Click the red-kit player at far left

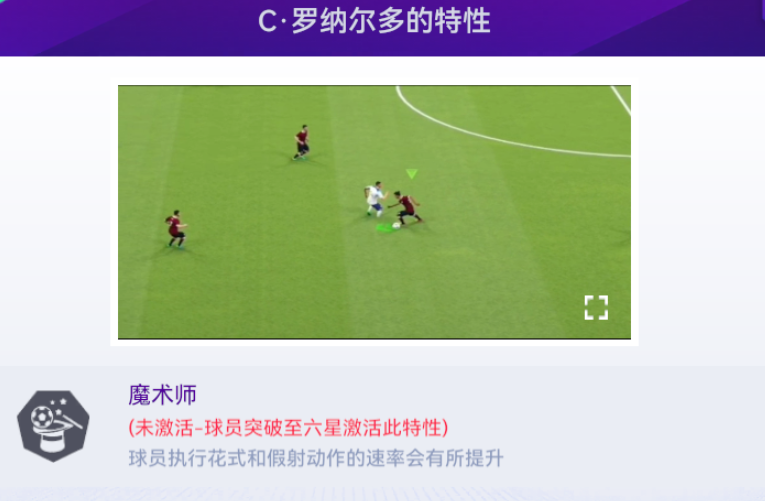[176, 229]
